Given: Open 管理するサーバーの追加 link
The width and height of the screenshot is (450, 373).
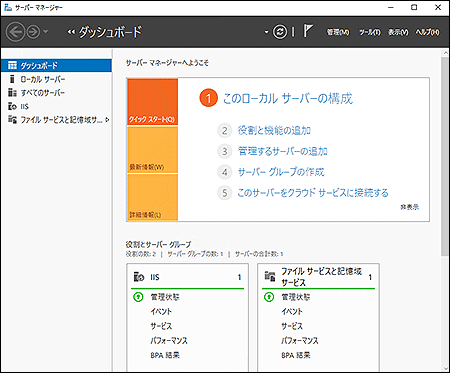Looking at the screenshot, I should 282,151.
